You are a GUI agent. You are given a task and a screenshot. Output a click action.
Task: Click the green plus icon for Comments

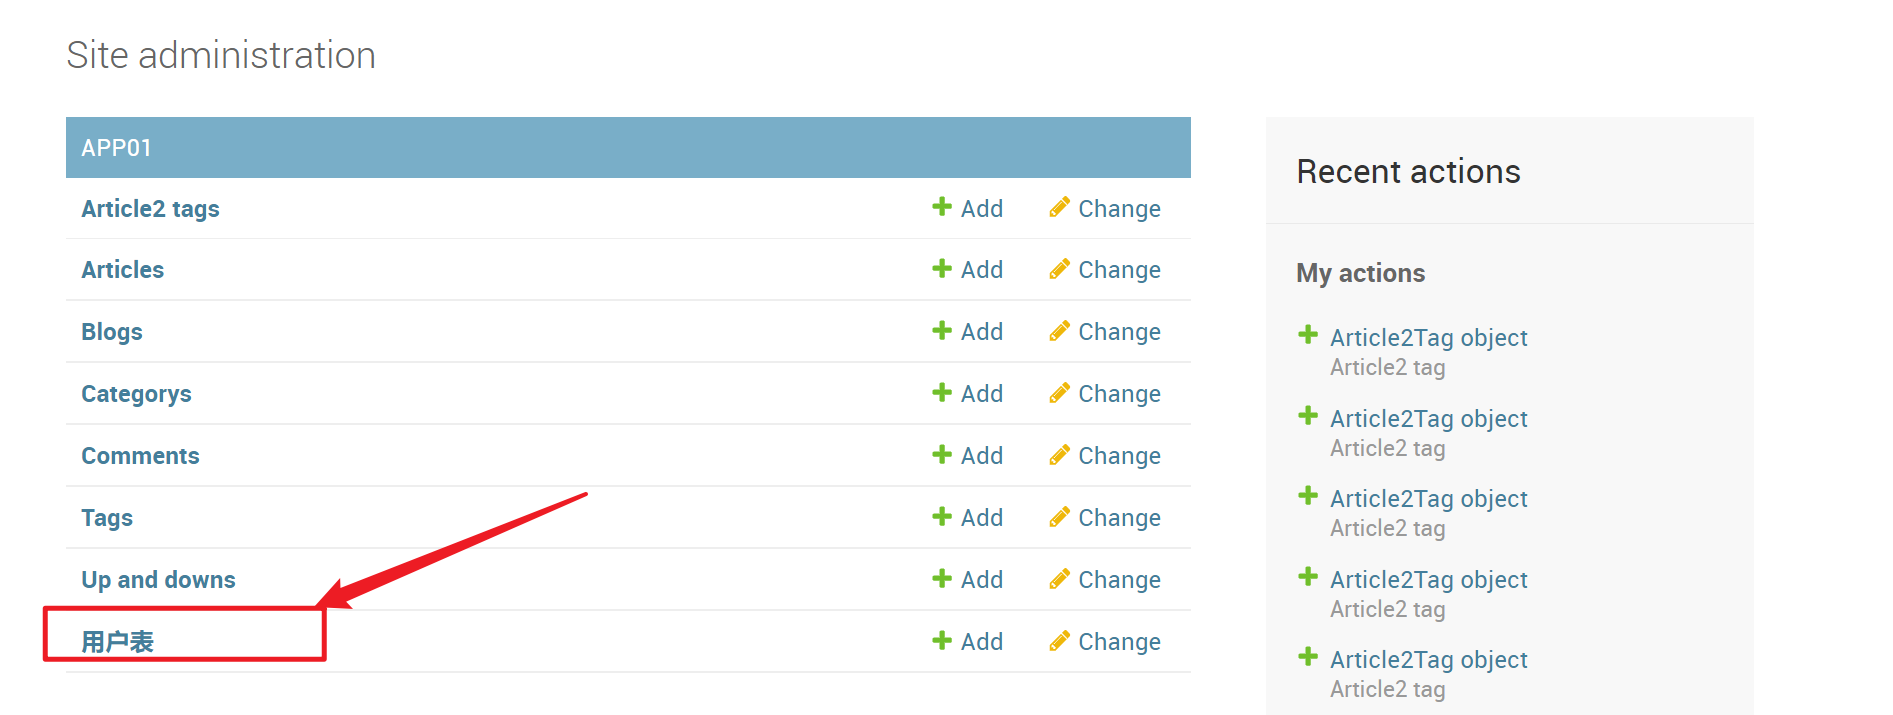(941, 455)
